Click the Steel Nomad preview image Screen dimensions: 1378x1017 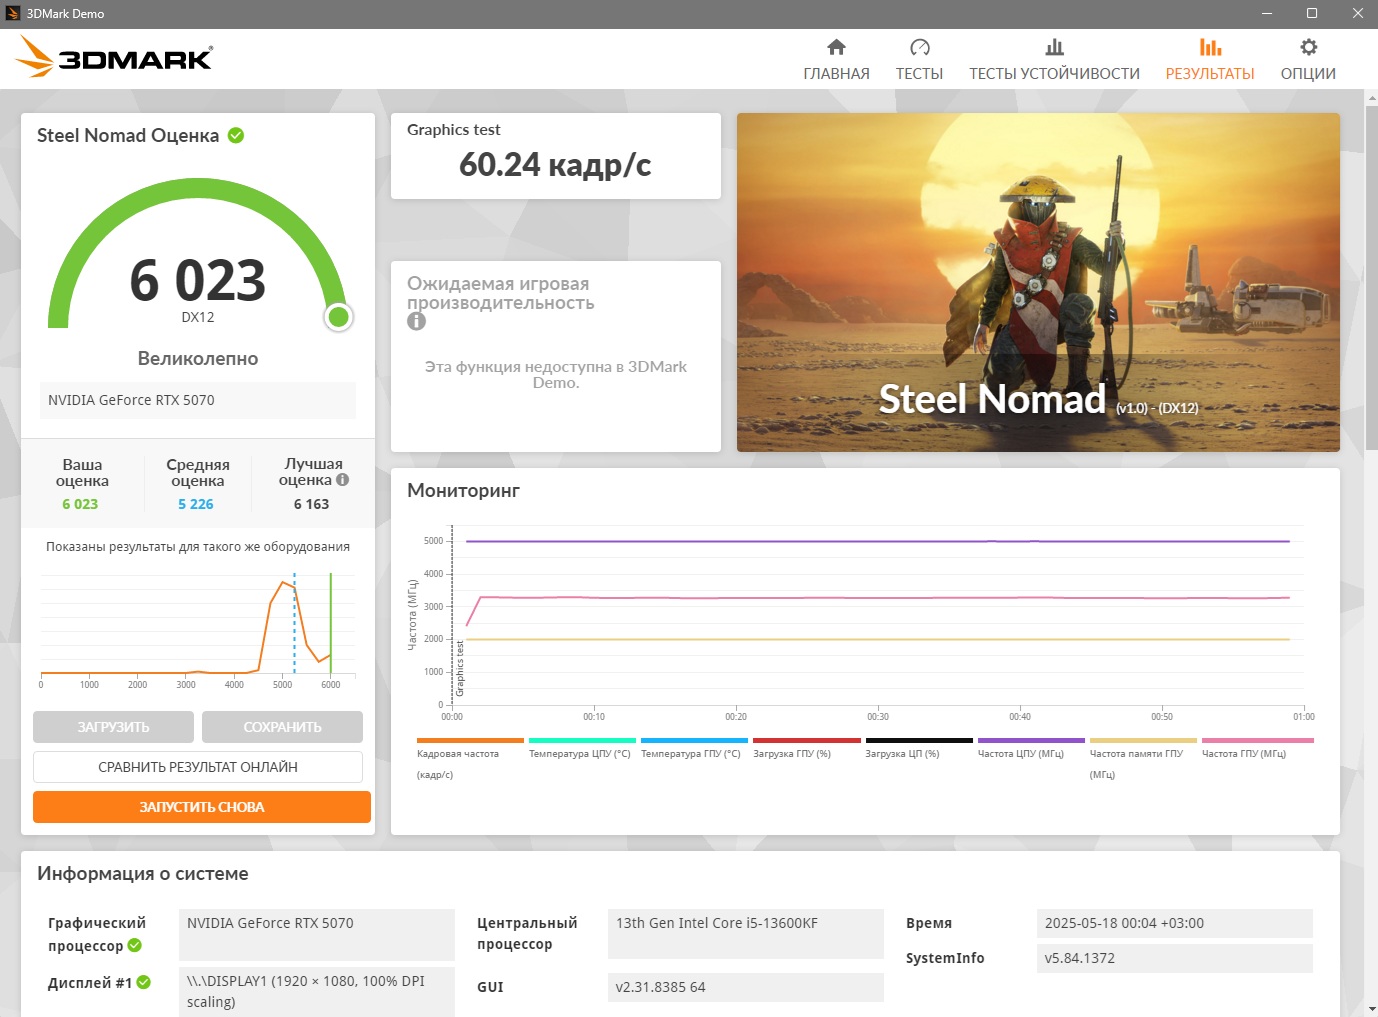1038,282
